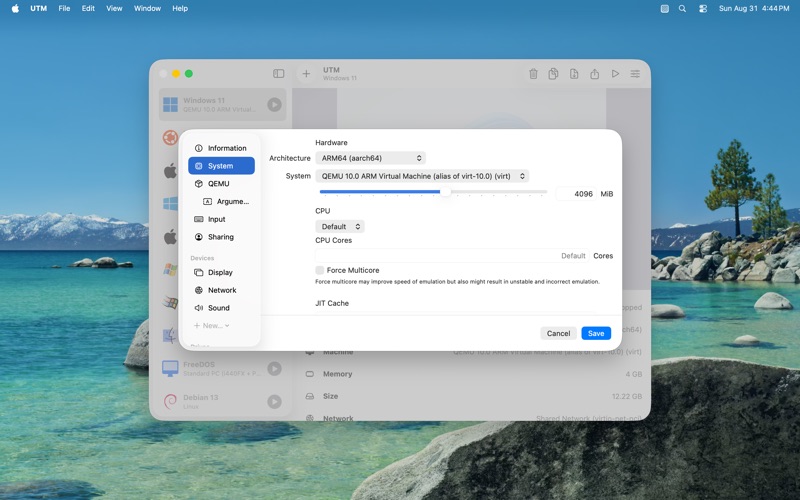Screen dimensions: 800x500
Task: Click the Network row in UTM details
Action: click(473, 418)
